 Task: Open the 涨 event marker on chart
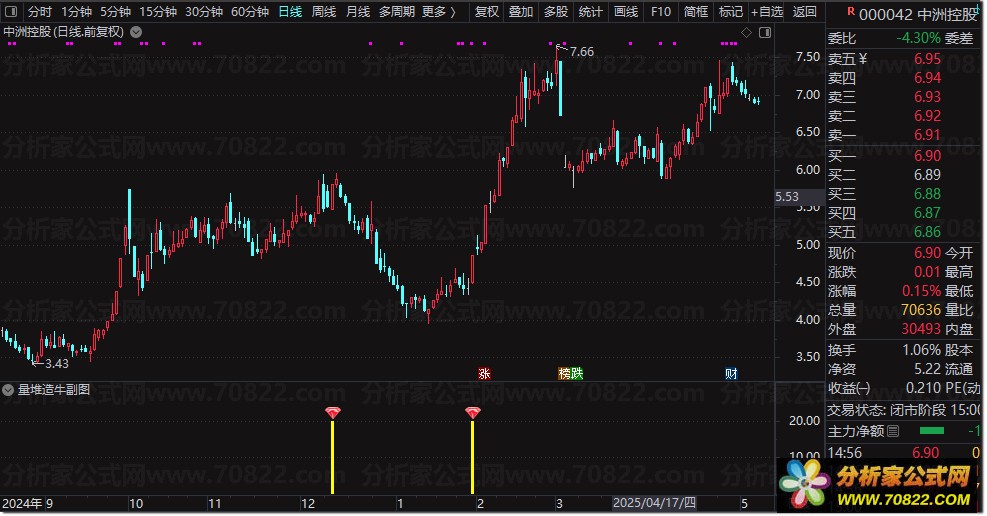pos(484,374)
